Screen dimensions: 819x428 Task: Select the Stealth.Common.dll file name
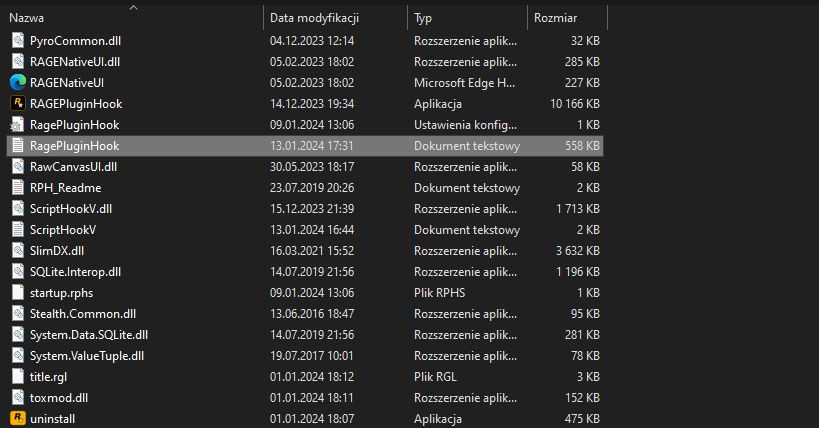(x=82, y=313)
